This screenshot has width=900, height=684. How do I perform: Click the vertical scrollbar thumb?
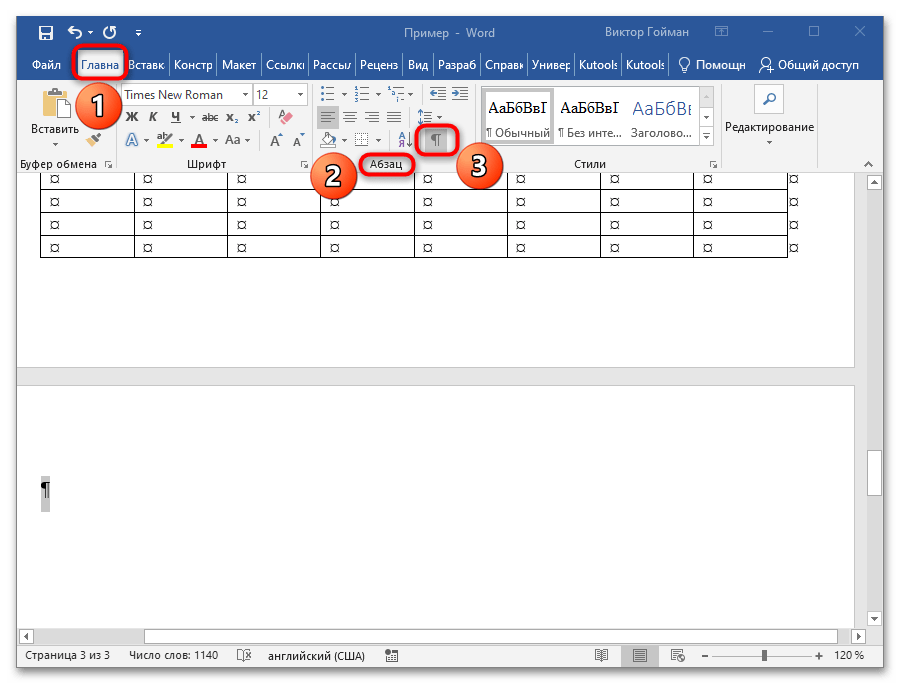(874, 473)
